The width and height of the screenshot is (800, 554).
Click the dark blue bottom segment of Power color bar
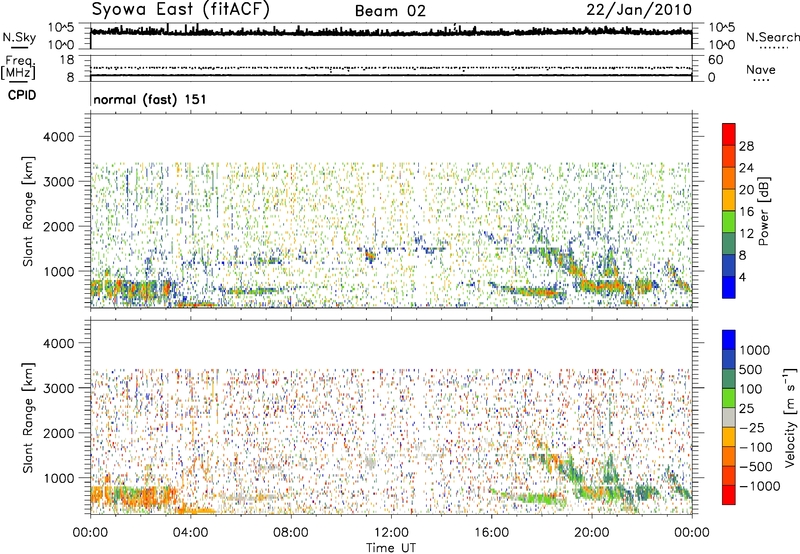tap(729, 287)
